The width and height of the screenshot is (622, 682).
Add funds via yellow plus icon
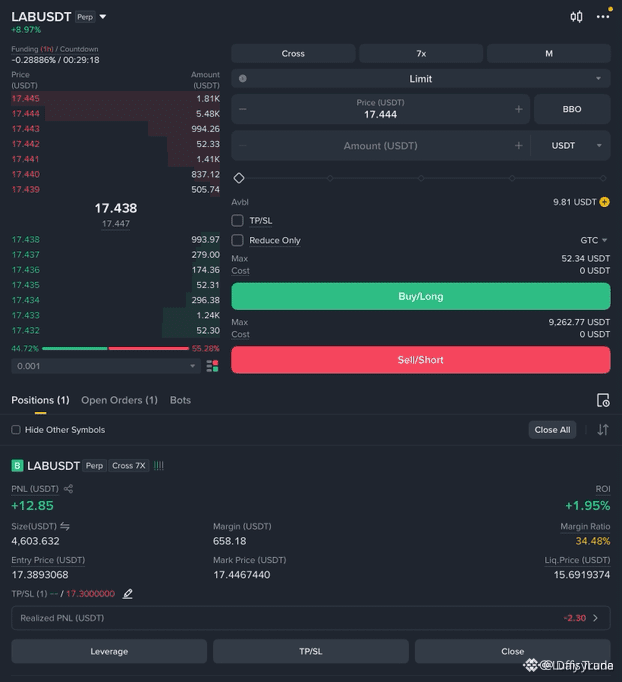tap(605, 202)
